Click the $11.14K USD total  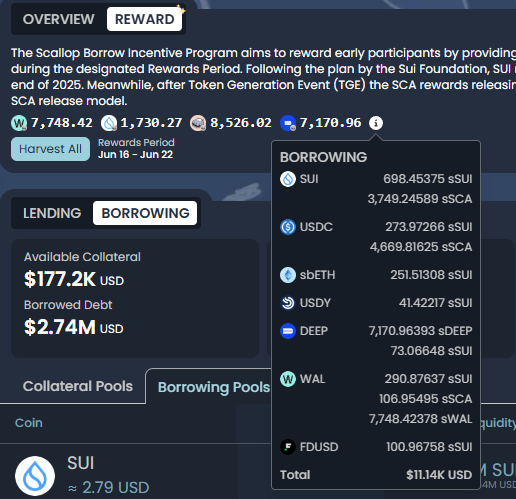[x=439, y=475]
